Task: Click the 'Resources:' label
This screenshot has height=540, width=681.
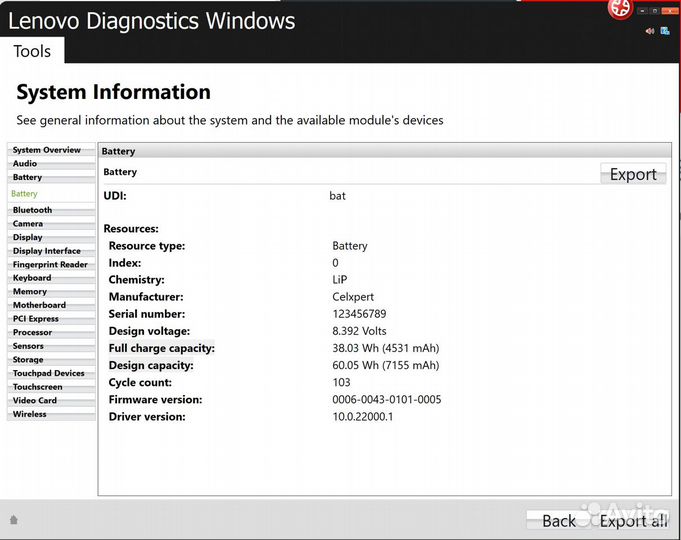Action: click(x=131, y=229)
